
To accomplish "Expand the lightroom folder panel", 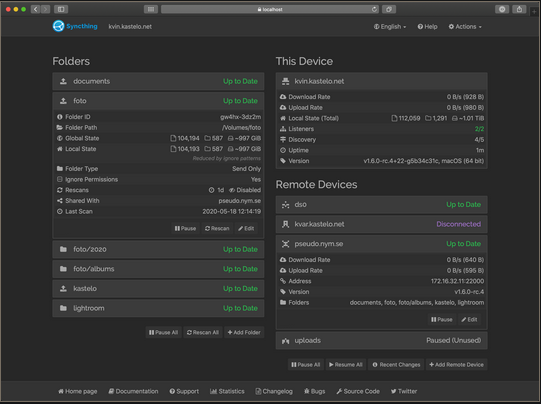I will coord(158,308).
